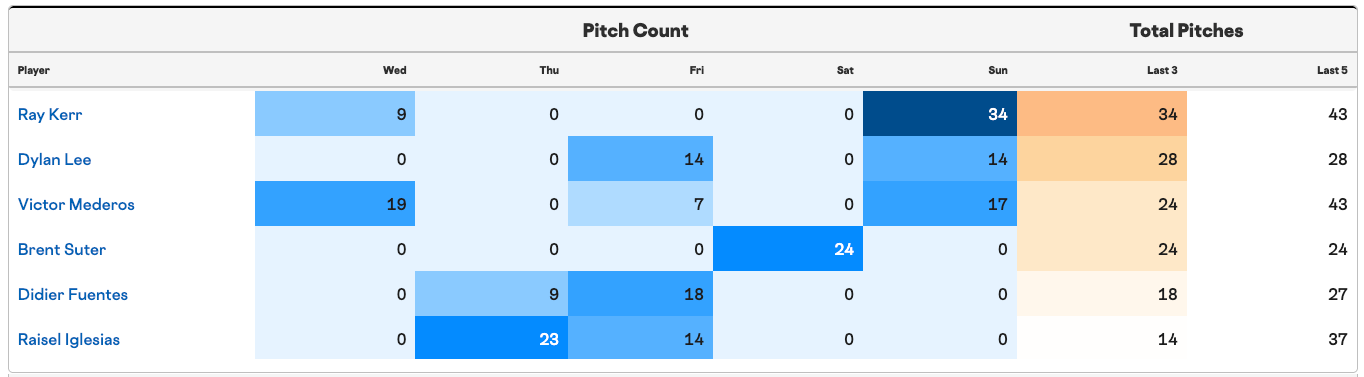Click Ray Kerr's orange Last 3 cell
This screenshot has height=377, width=1364.
tap(1102, 114)
